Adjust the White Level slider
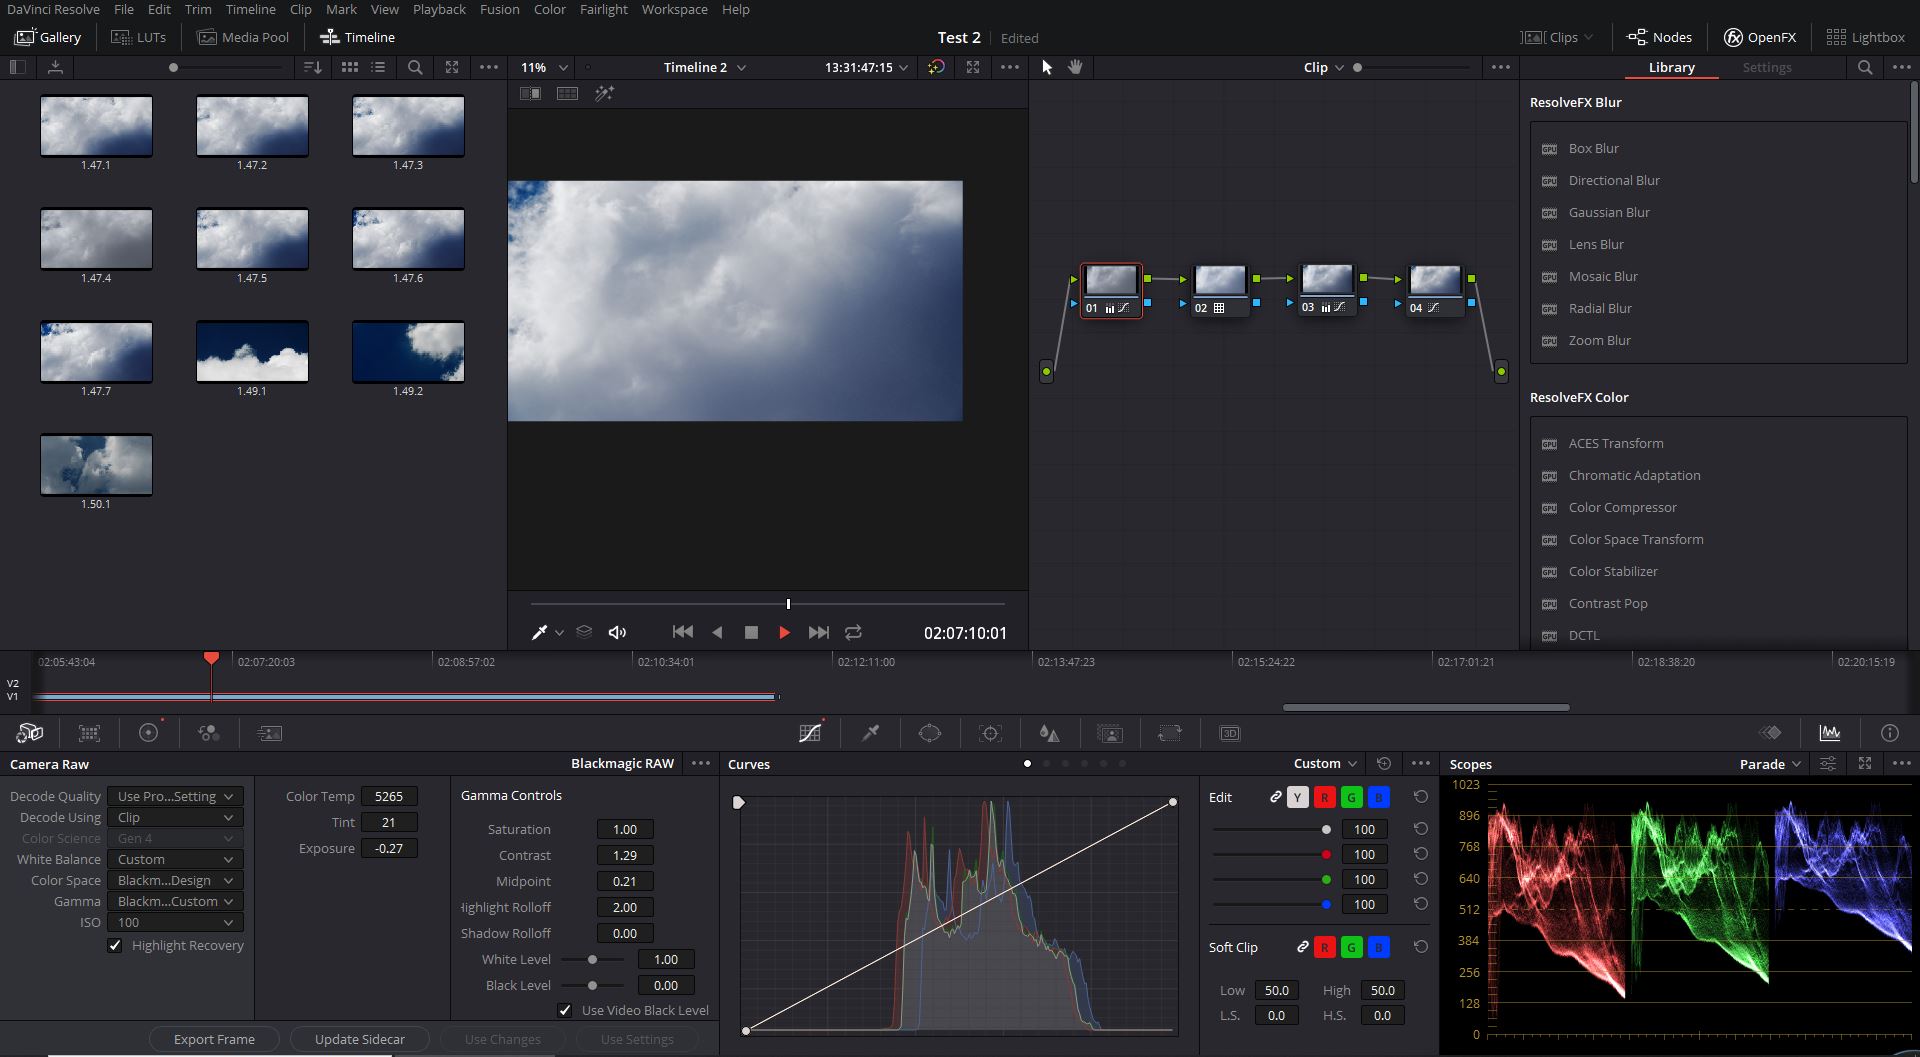Viewport: 1920px width, 1057px height. pos(592,959)
